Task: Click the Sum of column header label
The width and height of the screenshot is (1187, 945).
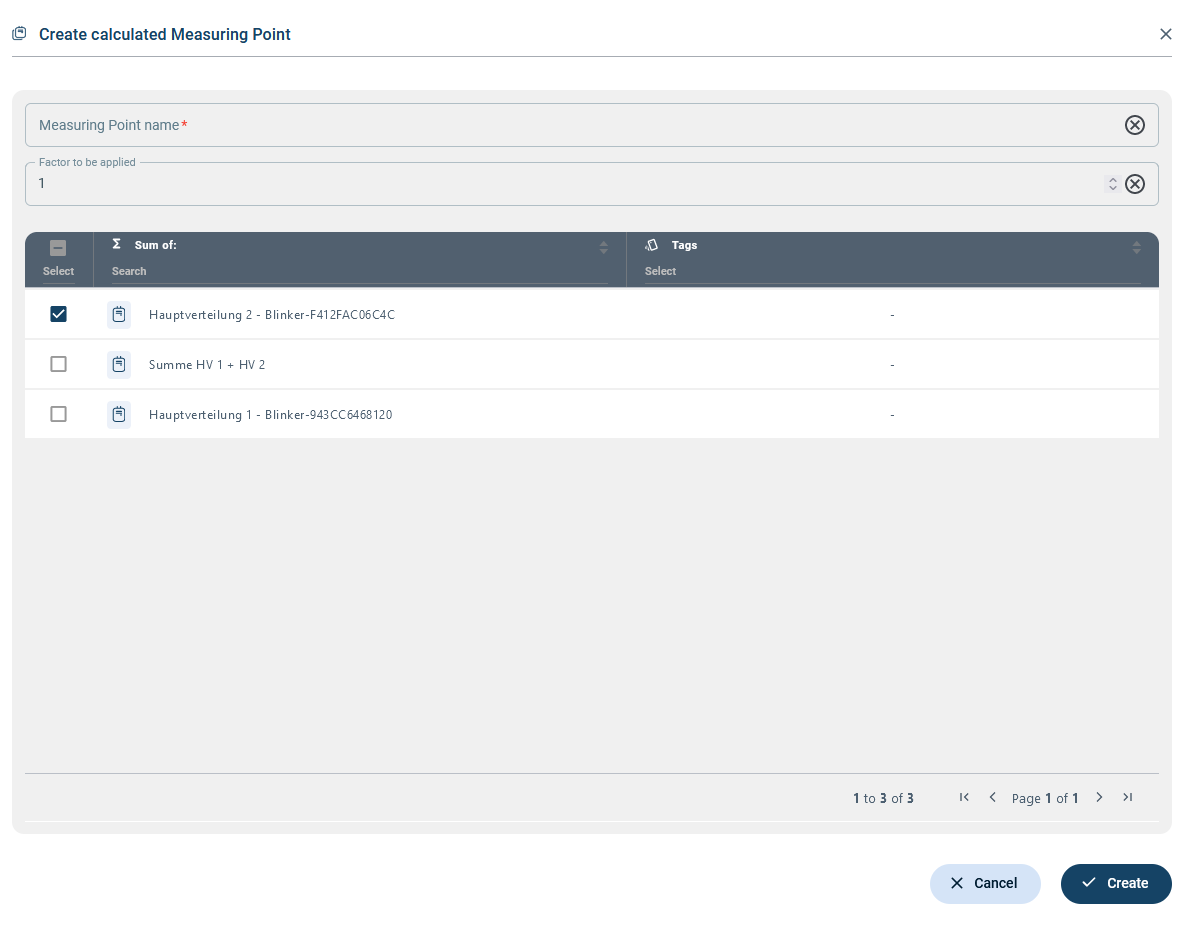Action: click(x=155, y=245)
